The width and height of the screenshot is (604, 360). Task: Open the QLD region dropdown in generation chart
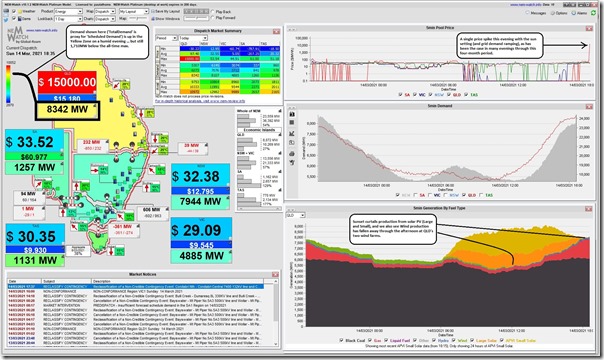[296, 215]
